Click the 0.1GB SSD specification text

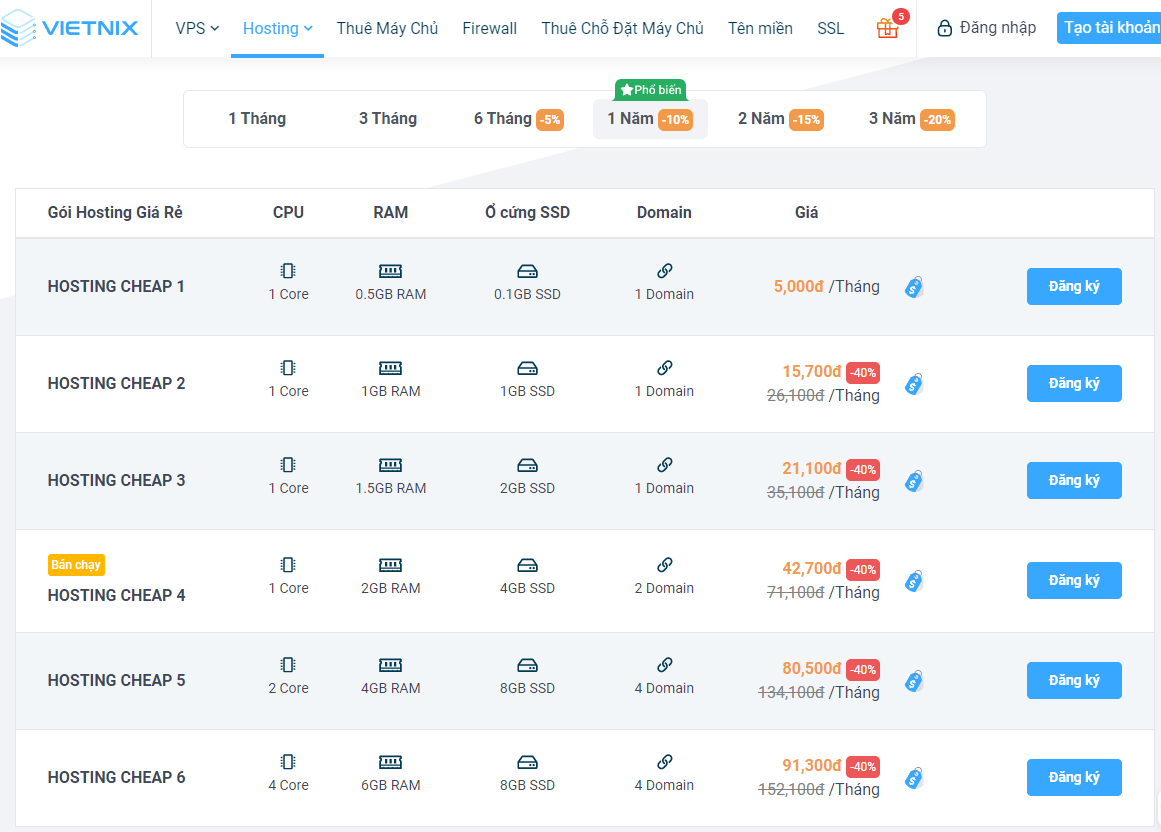(x=527, y=294)
